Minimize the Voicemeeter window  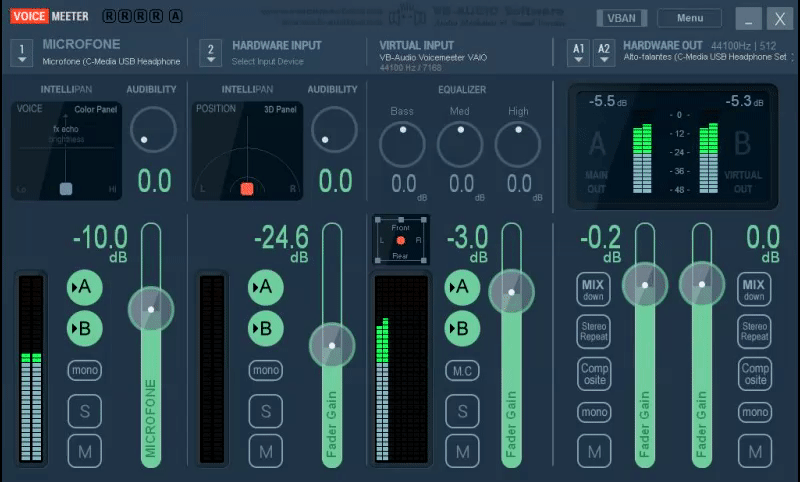pyautogui.click(x=748, y=18)
